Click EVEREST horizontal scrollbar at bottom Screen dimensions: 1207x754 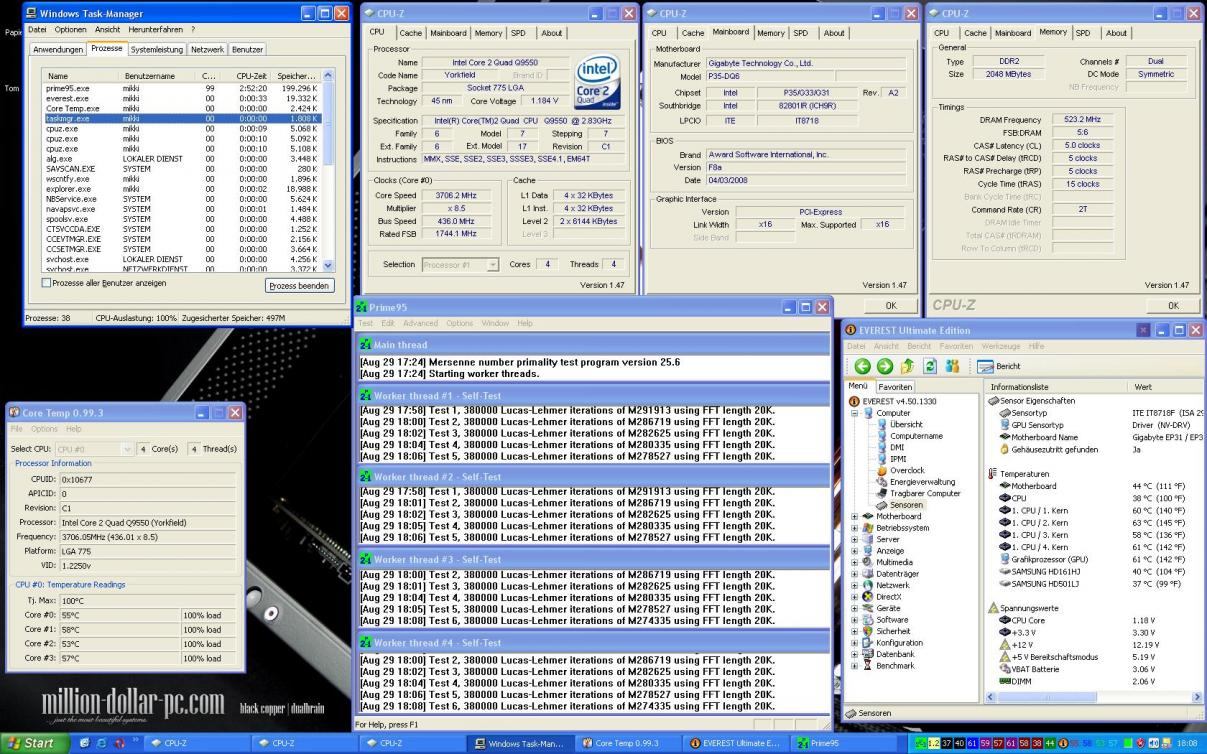[1094, 697]
